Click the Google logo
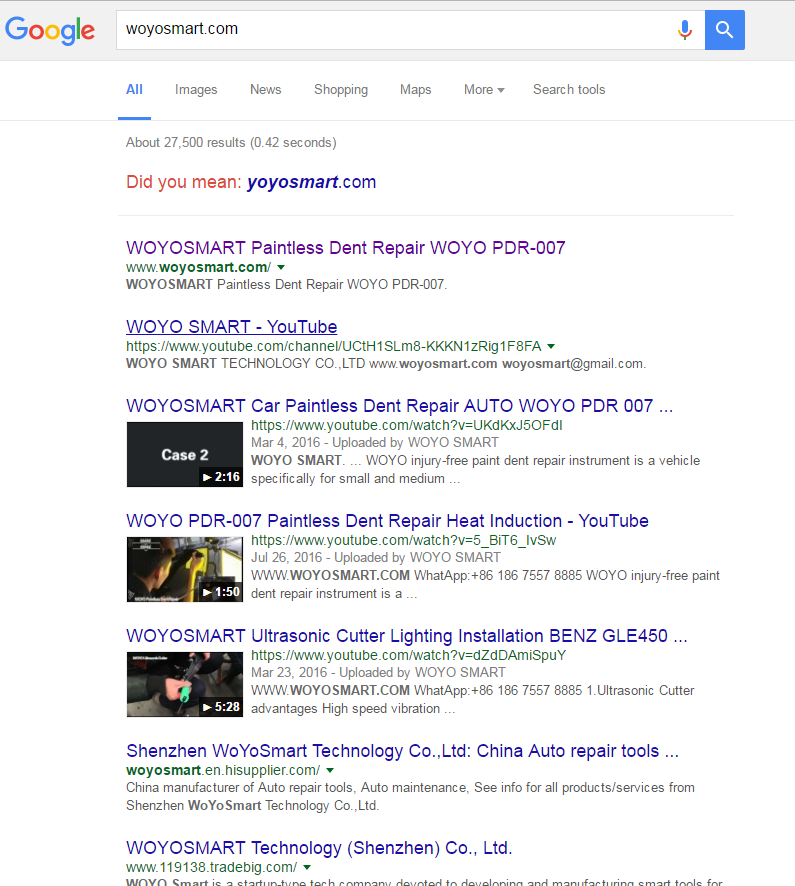This screenshot has width=795, height=886. pos(50,31)
